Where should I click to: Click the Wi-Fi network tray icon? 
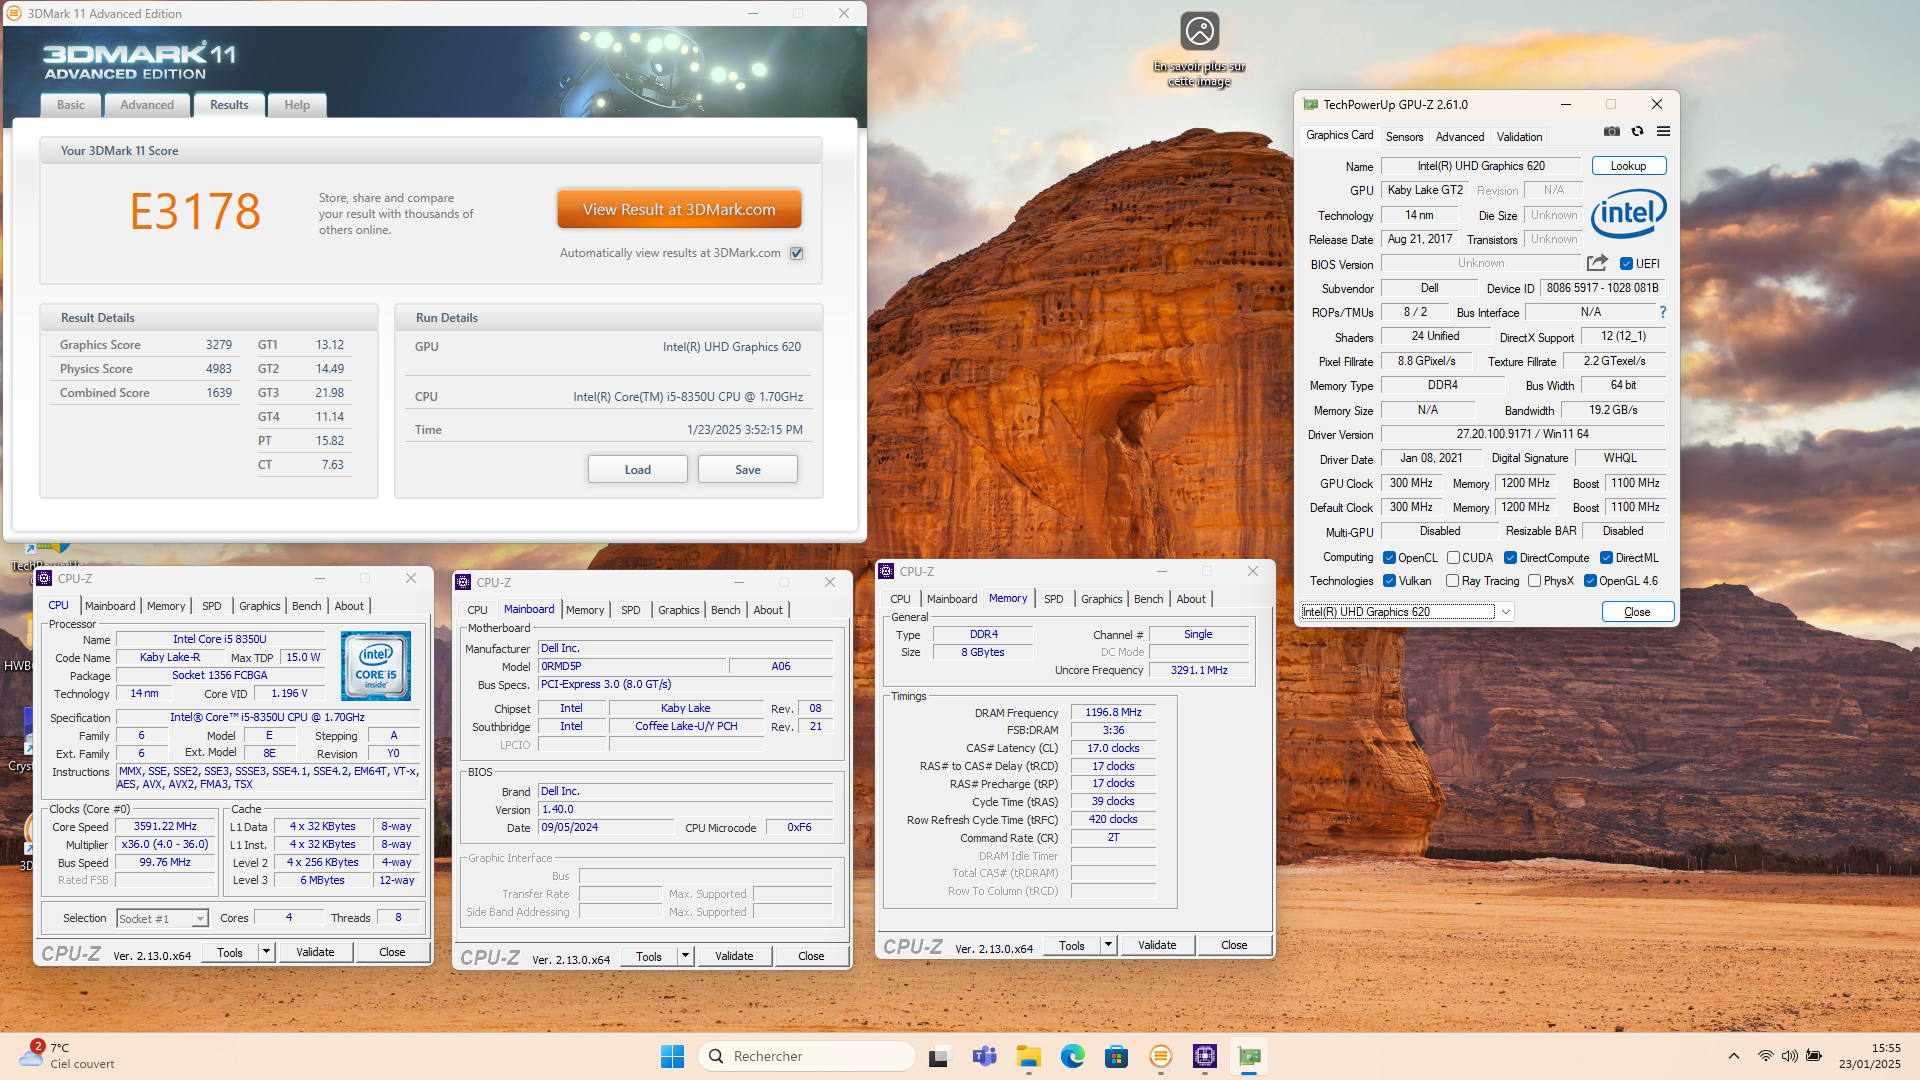1766,1056
